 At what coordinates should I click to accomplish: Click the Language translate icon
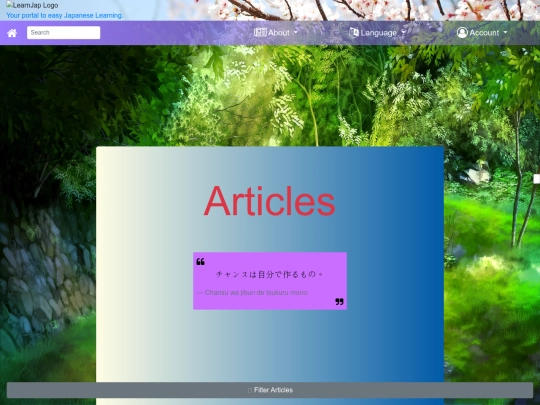pos(354,33)
